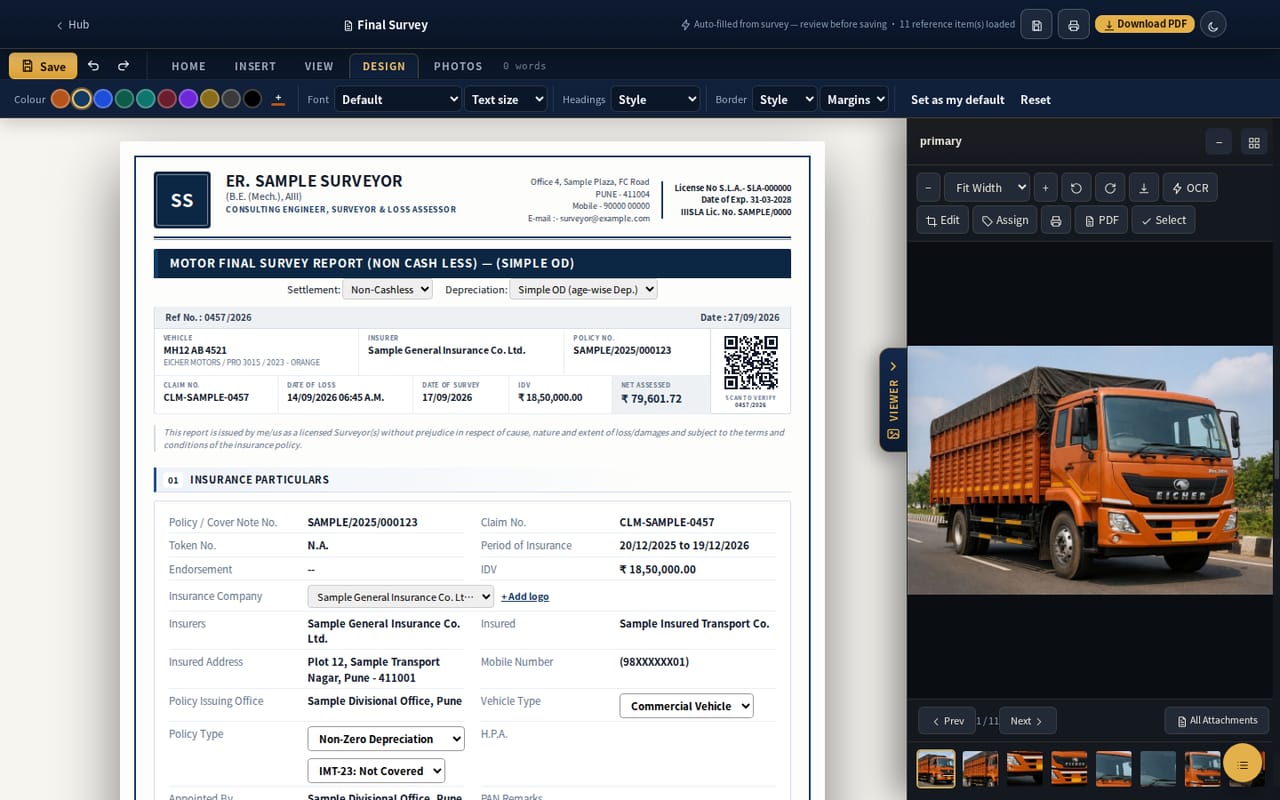
Task: Print the image from the viewer toolbar
Action: click(x=1055, y=220)
